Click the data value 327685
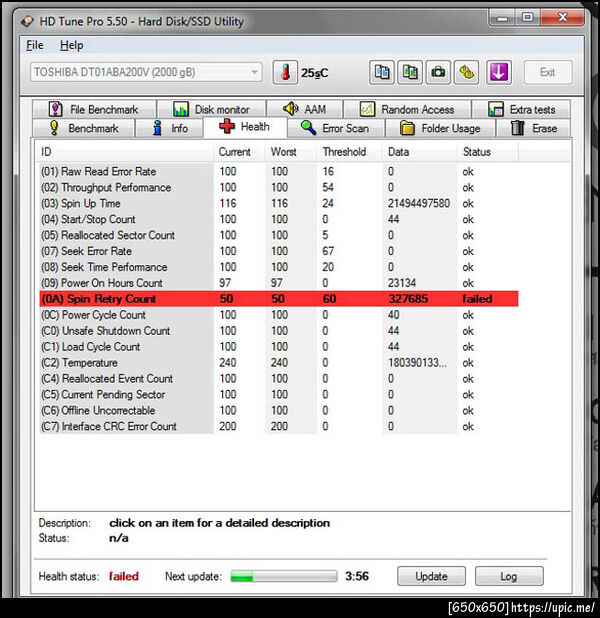This screenshot has height=618, width=600. [x=408, y=299]
